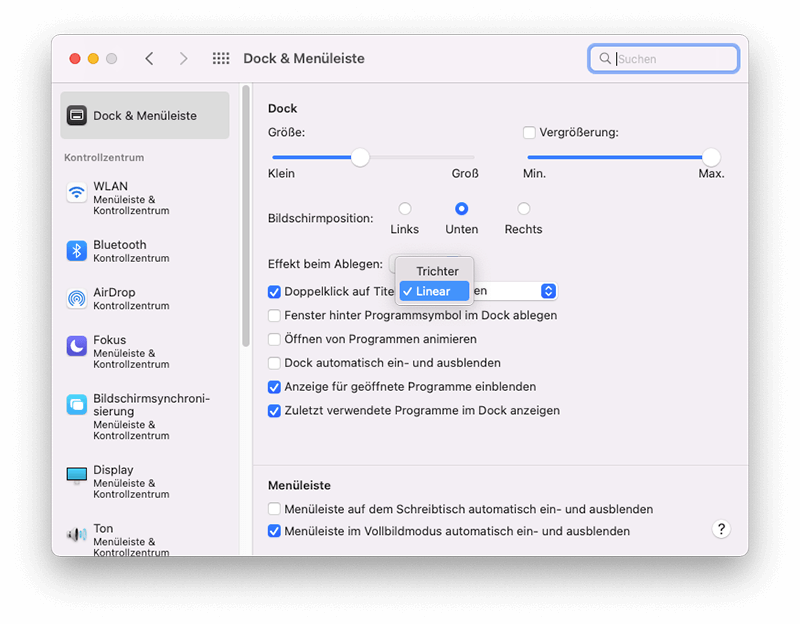Click the Dock & Menüleiste sidebar icon
This screenshot has width=800, height=624.
77,115
